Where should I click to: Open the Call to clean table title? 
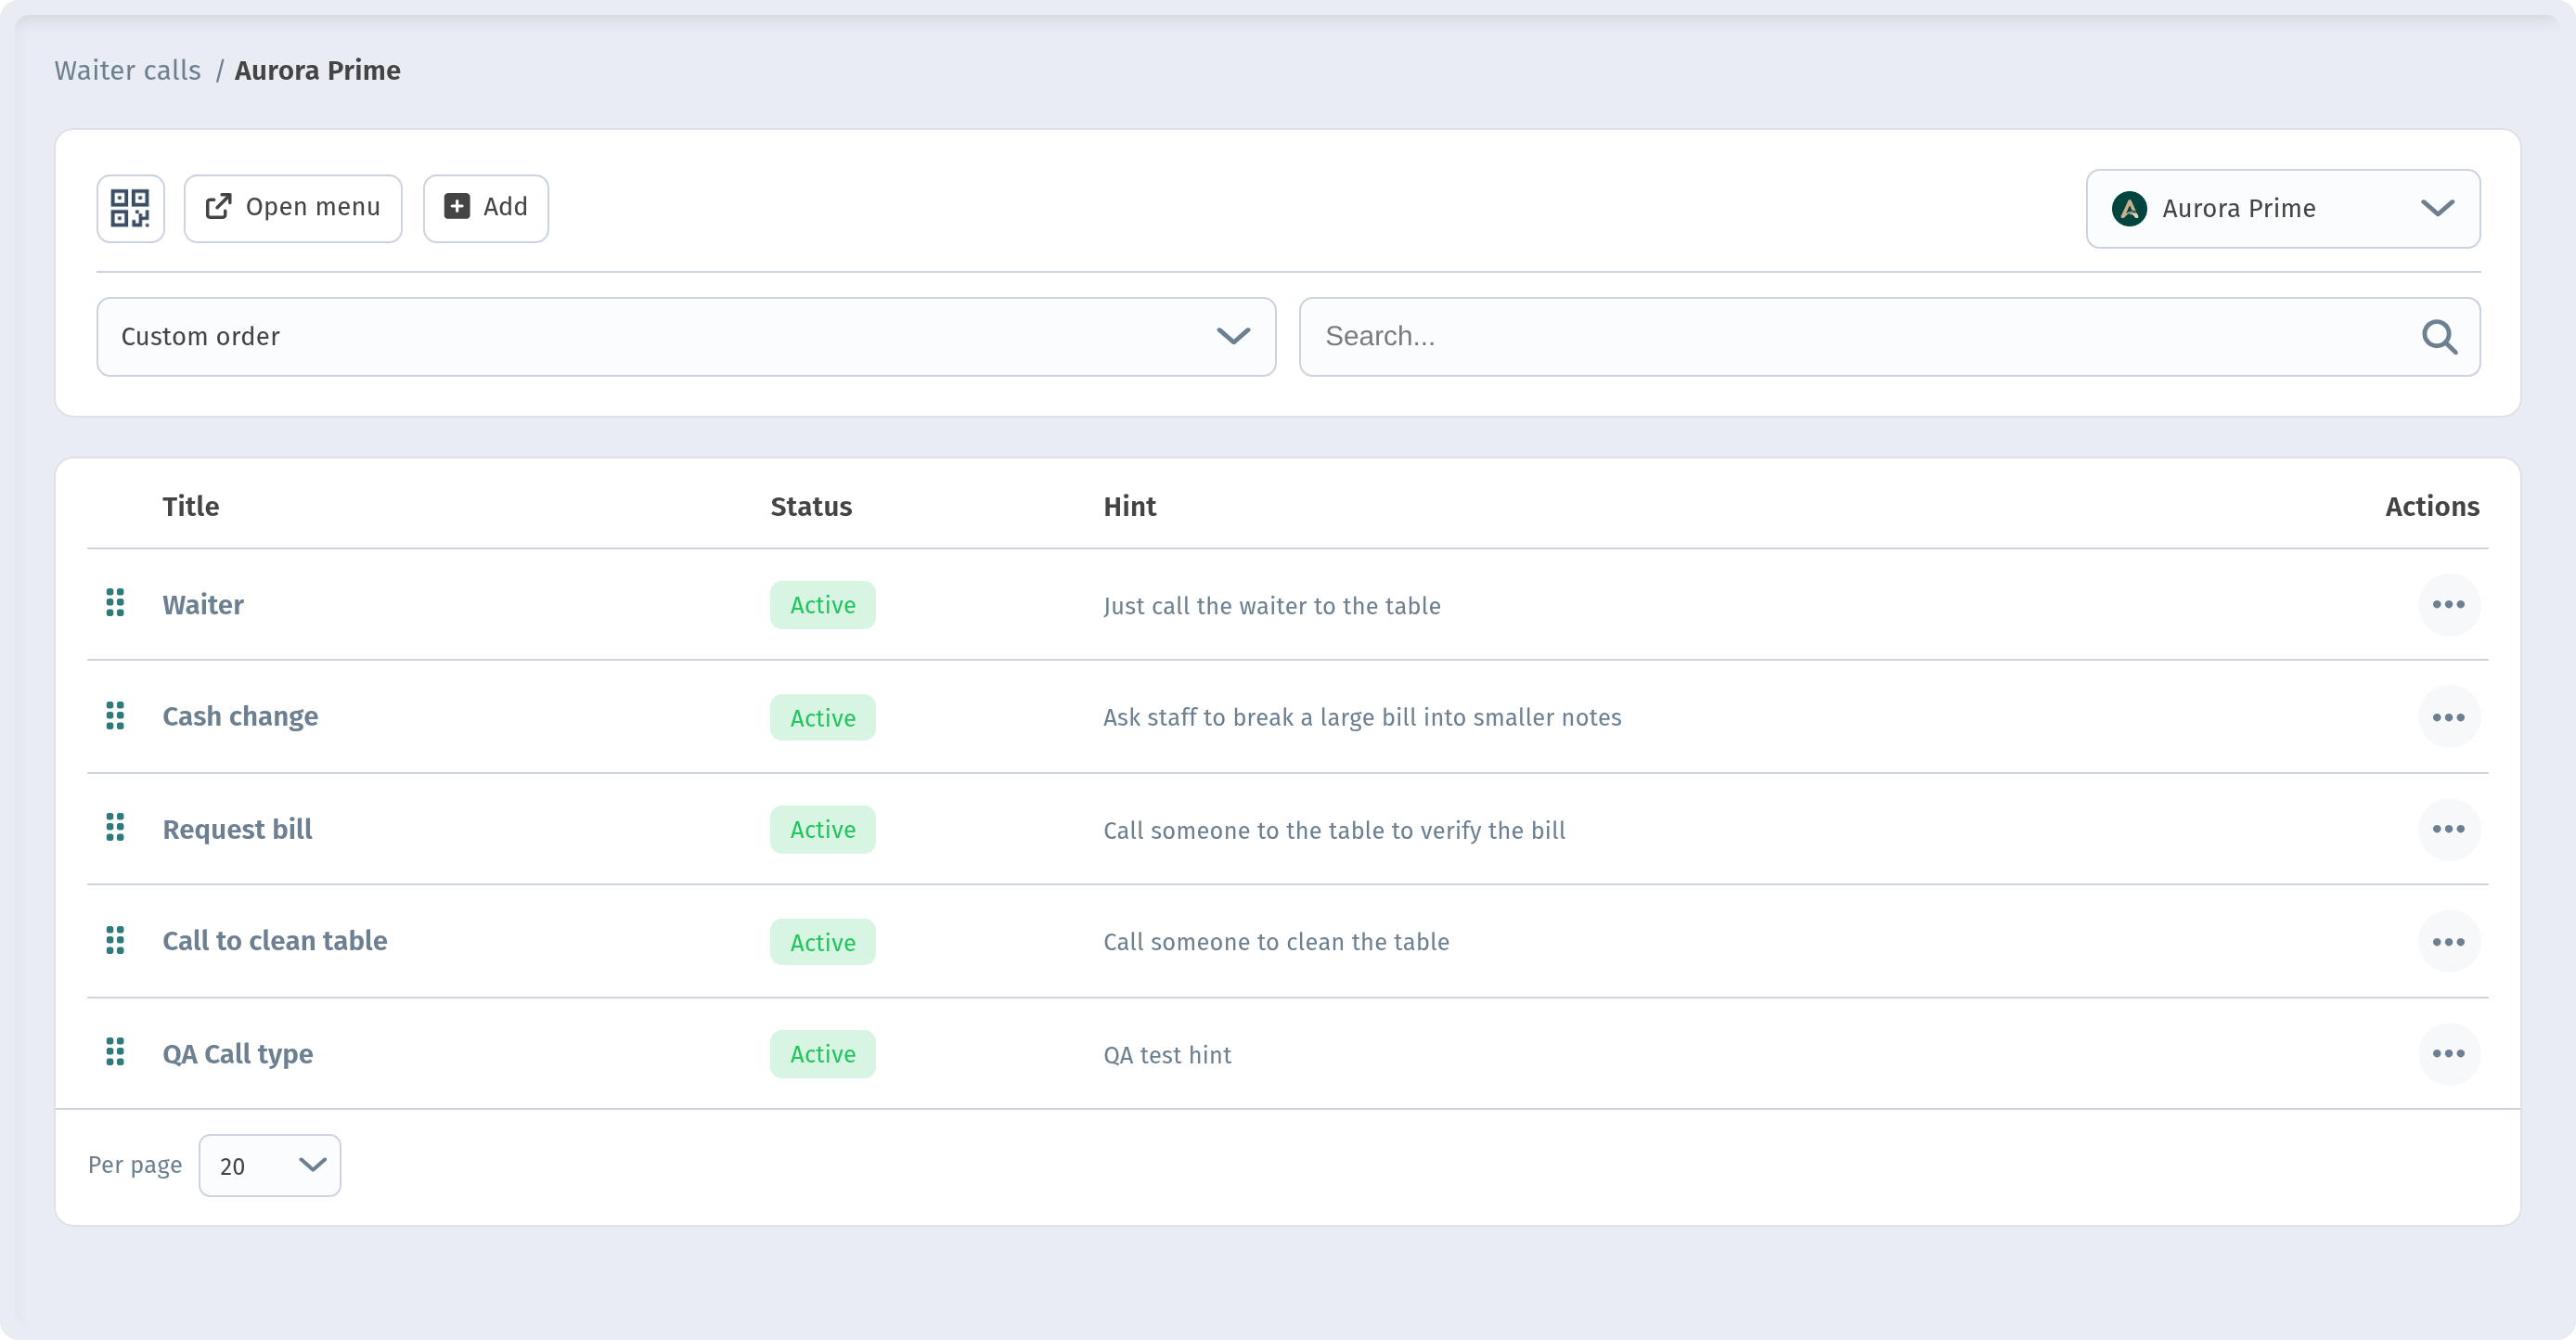coord(275,941)
